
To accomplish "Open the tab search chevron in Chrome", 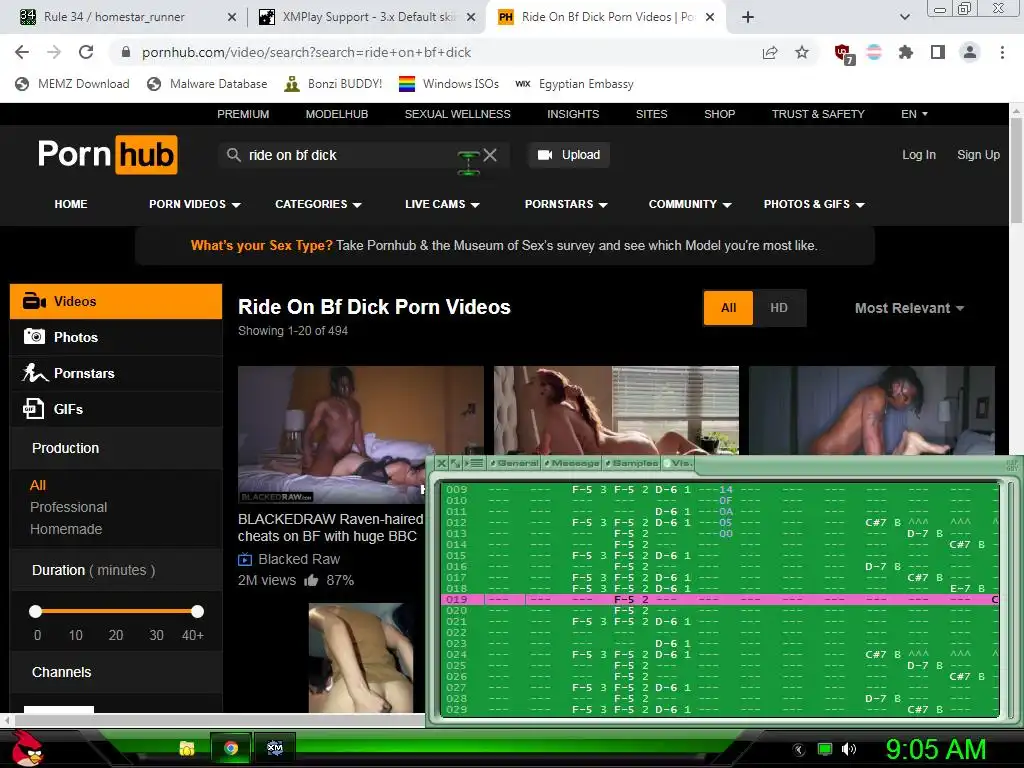I will pyautogui.click(x=904, y=17).
